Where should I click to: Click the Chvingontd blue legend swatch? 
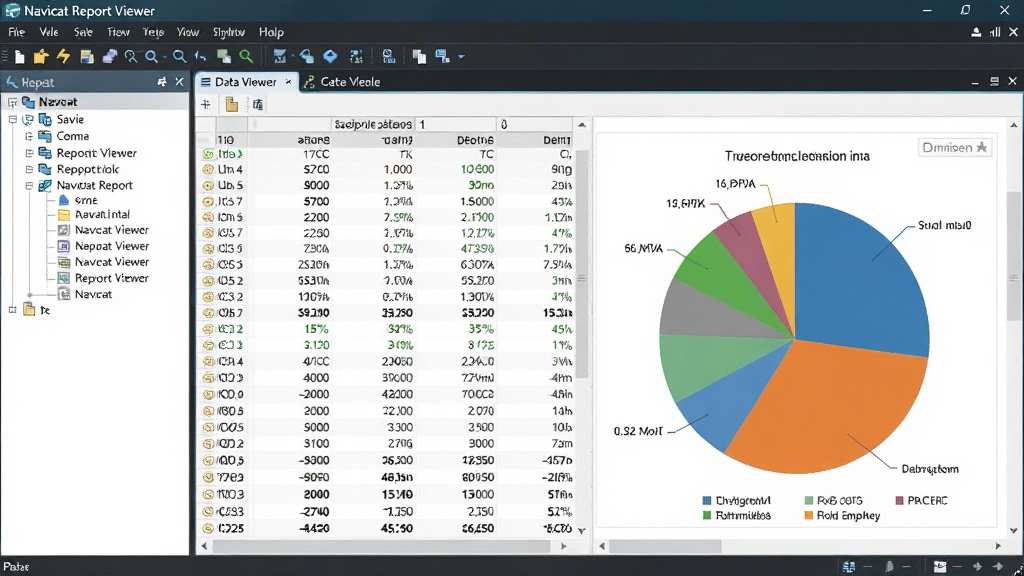pyautogui.click(x=707, y=500)
